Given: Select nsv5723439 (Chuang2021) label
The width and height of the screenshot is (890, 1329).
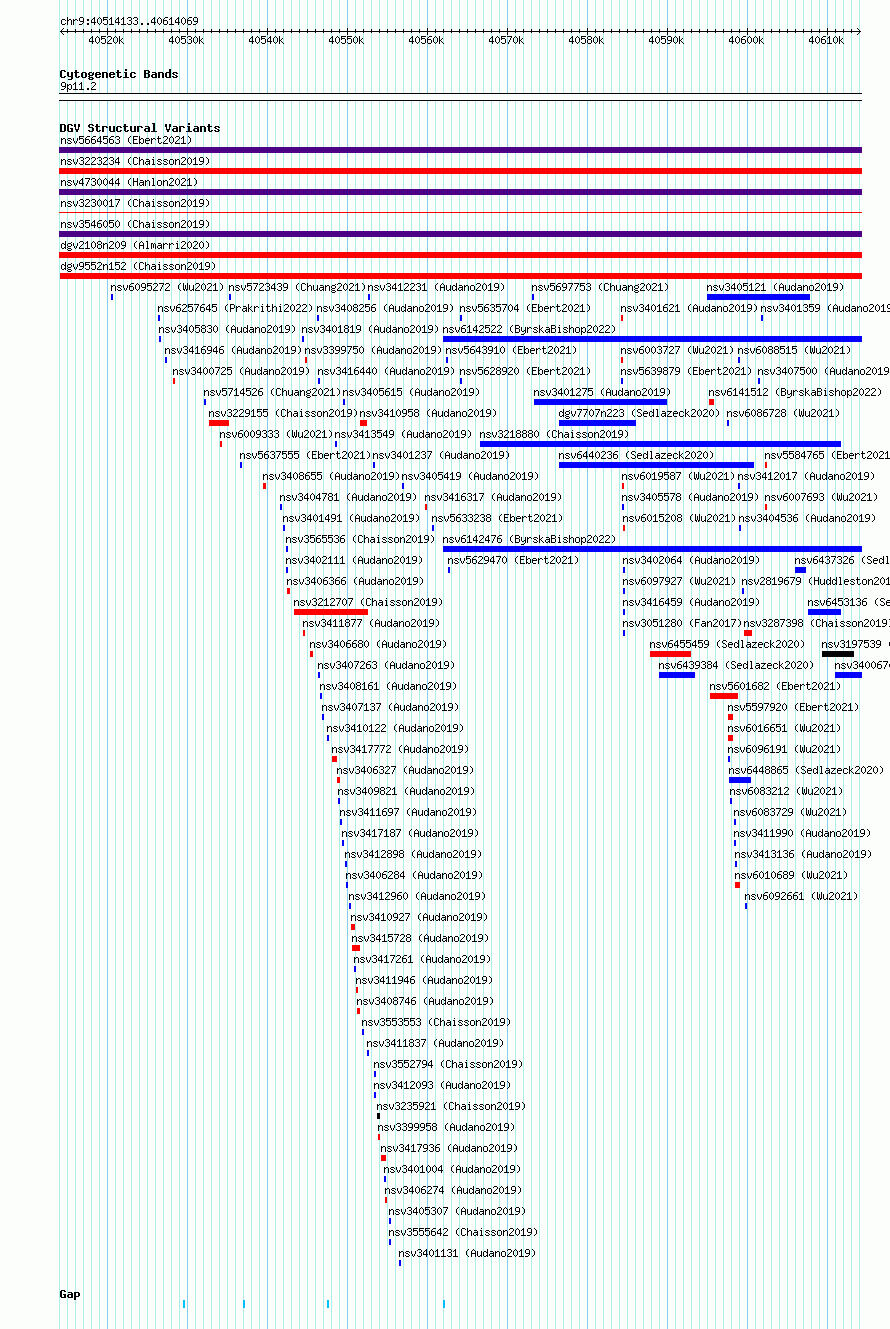Looking at the screenshot, I should [x=297, y=288].
